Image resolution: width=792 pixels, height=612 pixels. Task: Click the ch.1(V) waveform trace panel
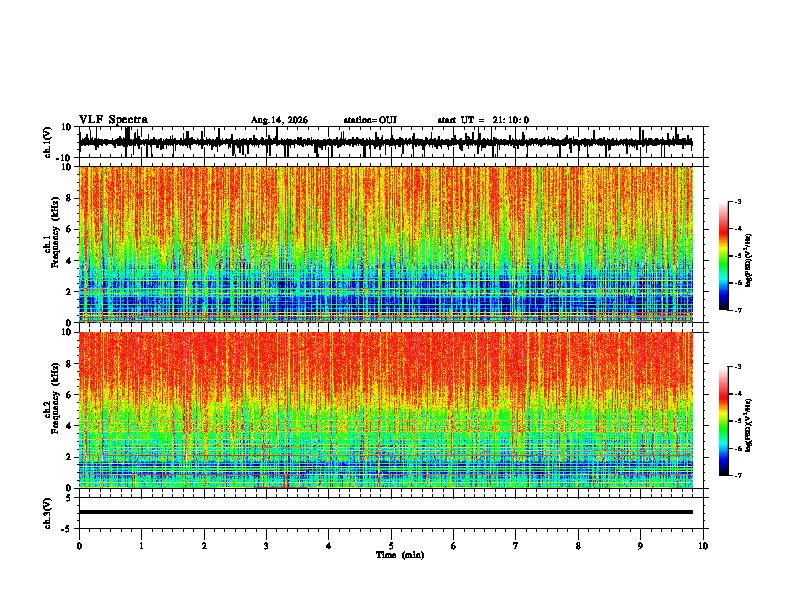click(x=393, y=142)
